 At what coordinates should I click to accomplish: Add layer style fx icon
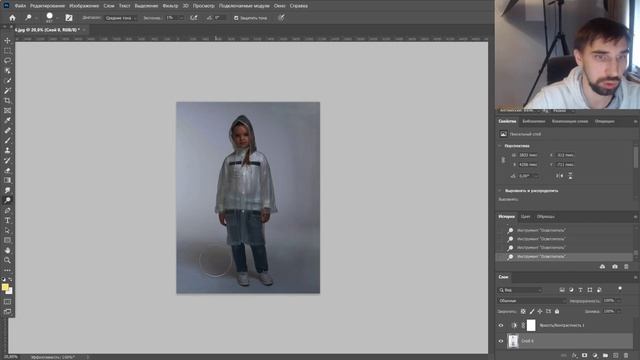574,356
